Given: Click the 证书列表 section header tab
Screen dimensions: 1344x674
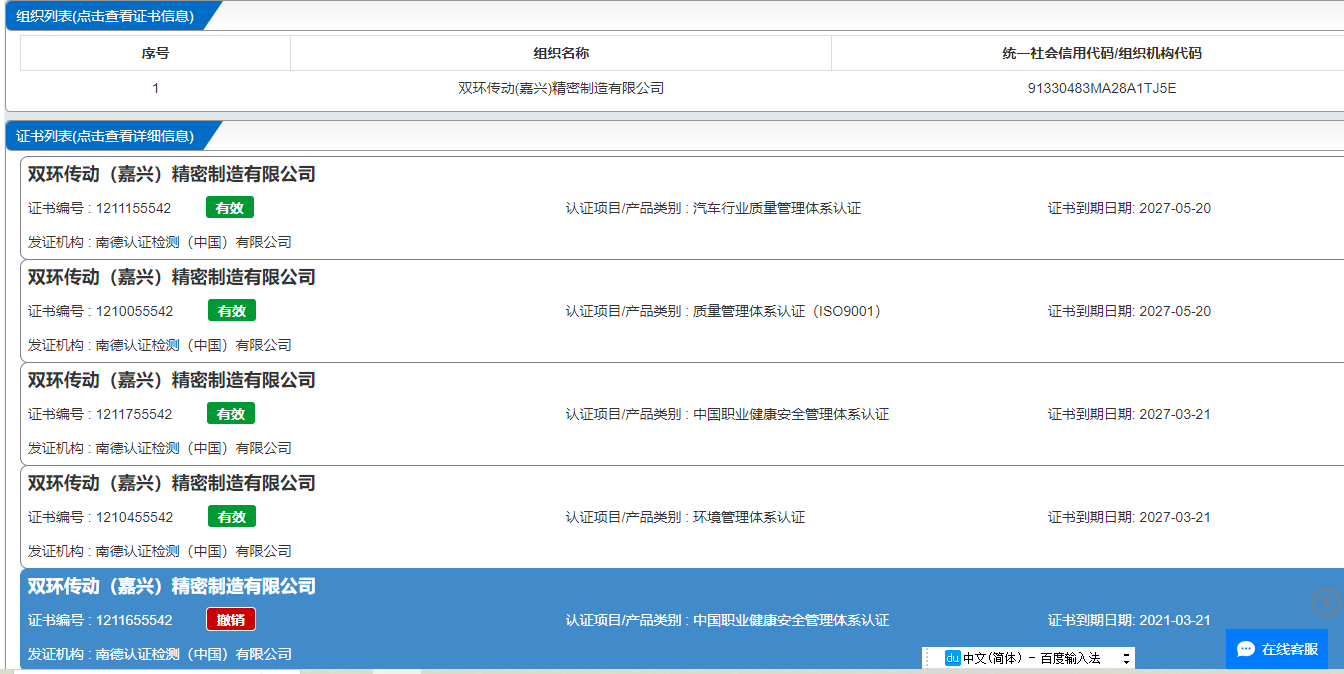Looking at the screenshot, I should (105, 136).
